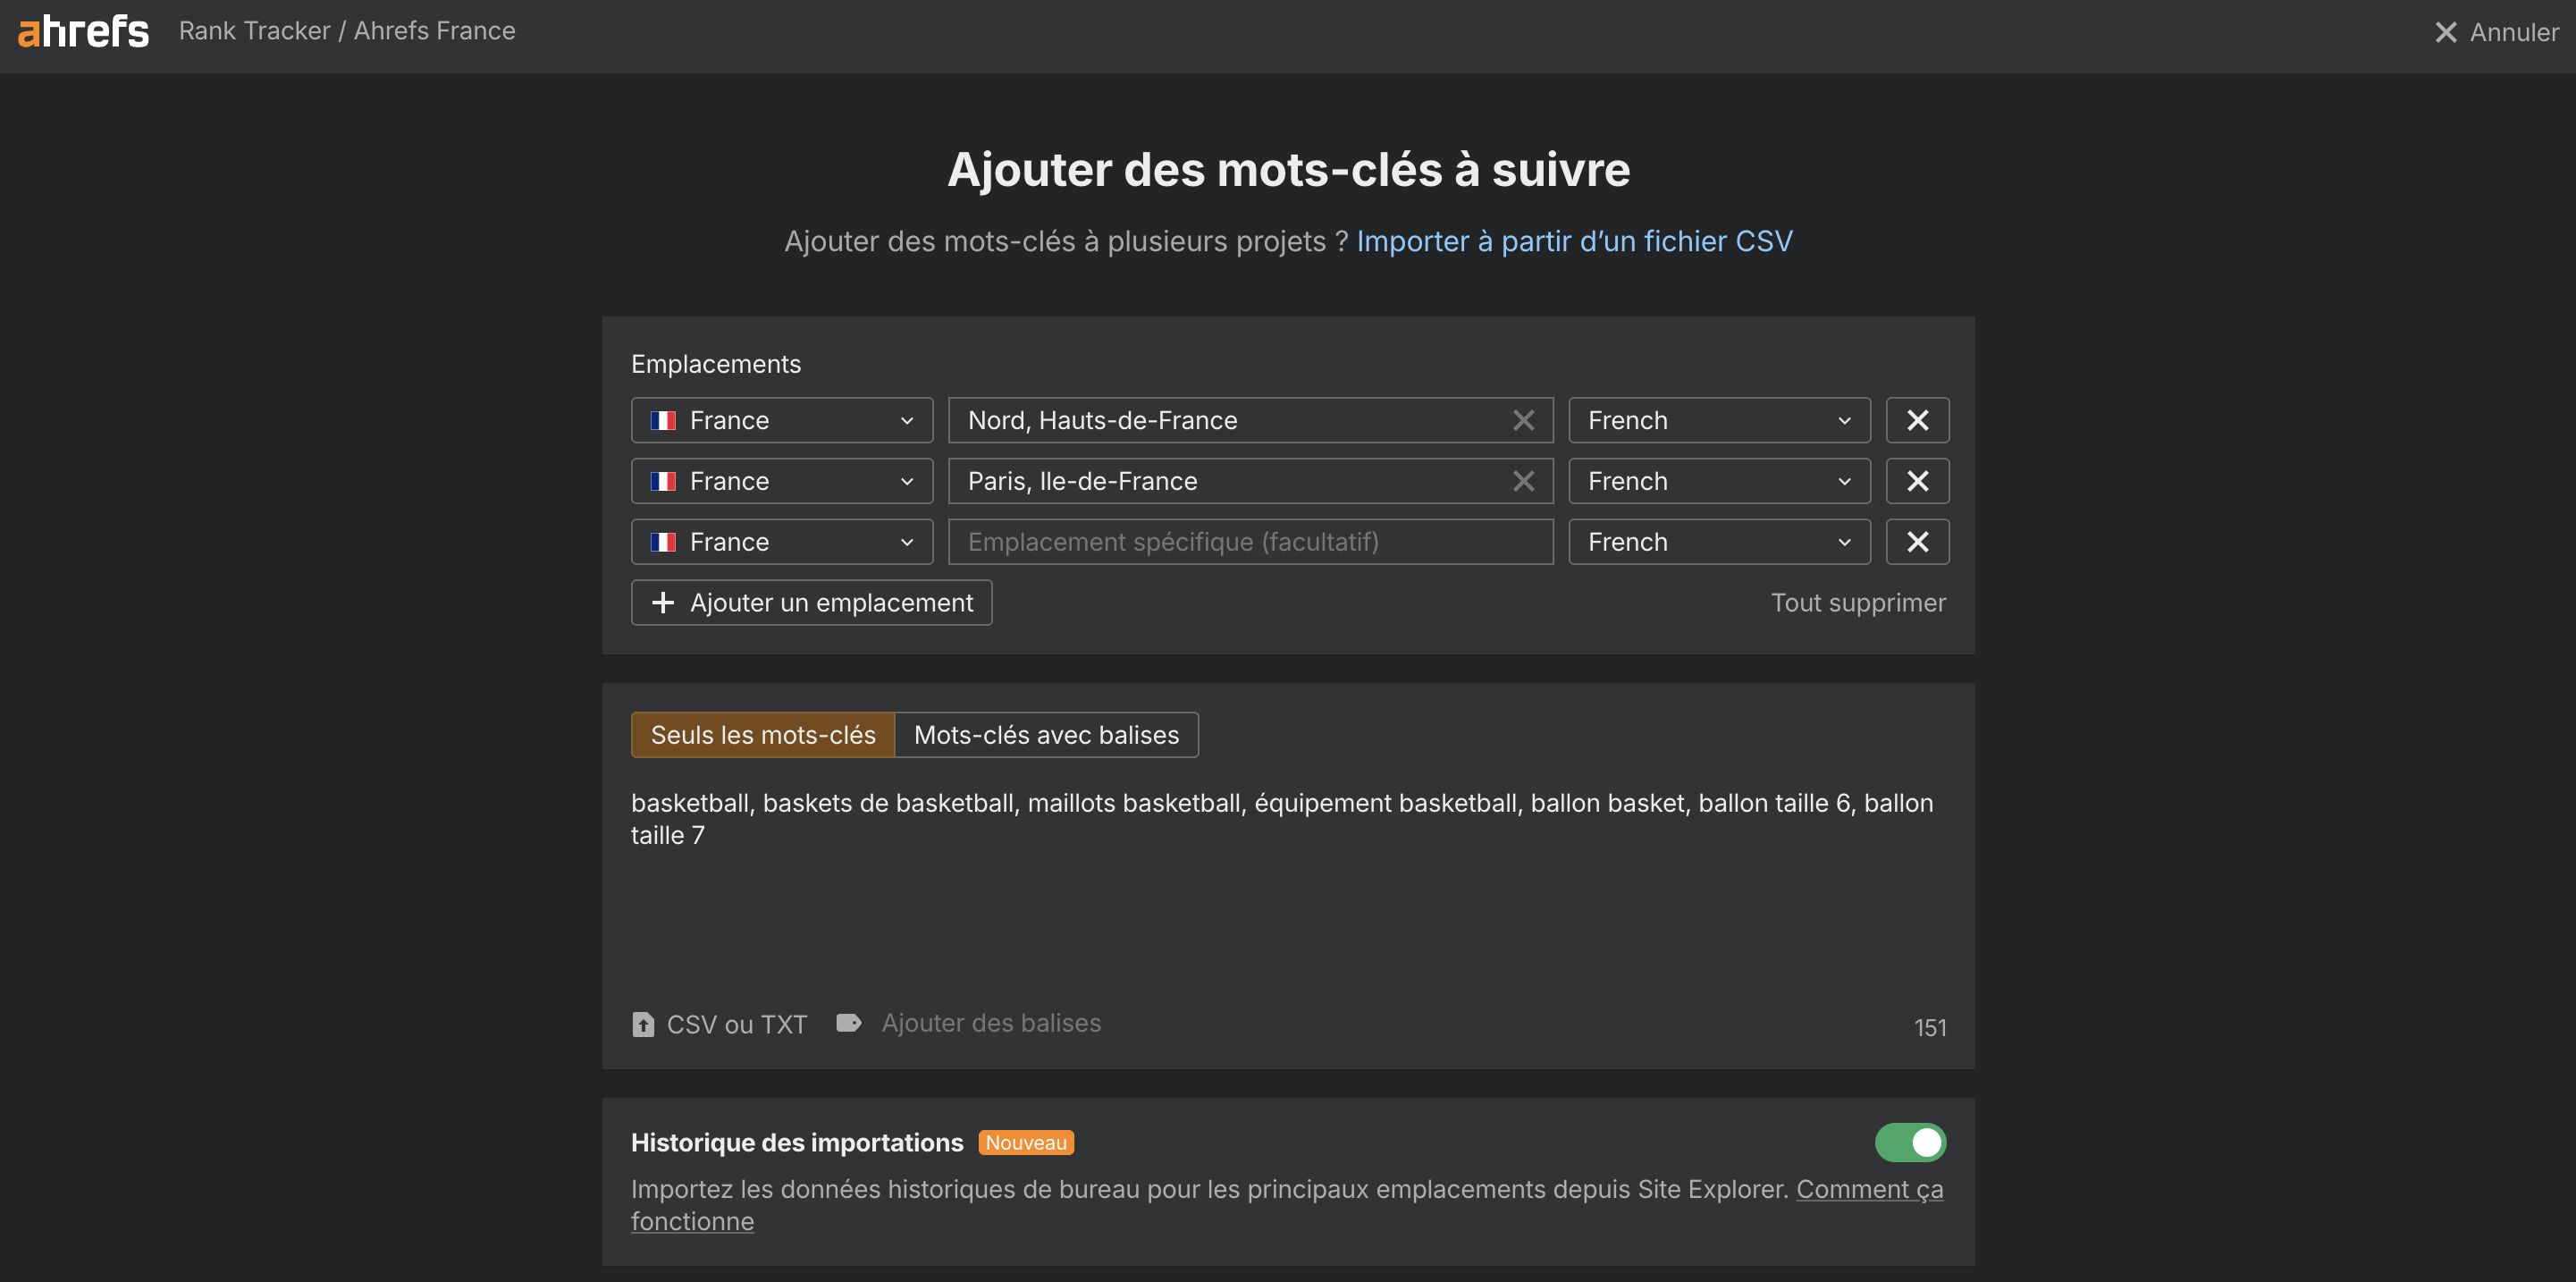Switch to the Mots-clés avec balises tab
This screenshot has height=1282, width=2576.
click(1046, 734)
